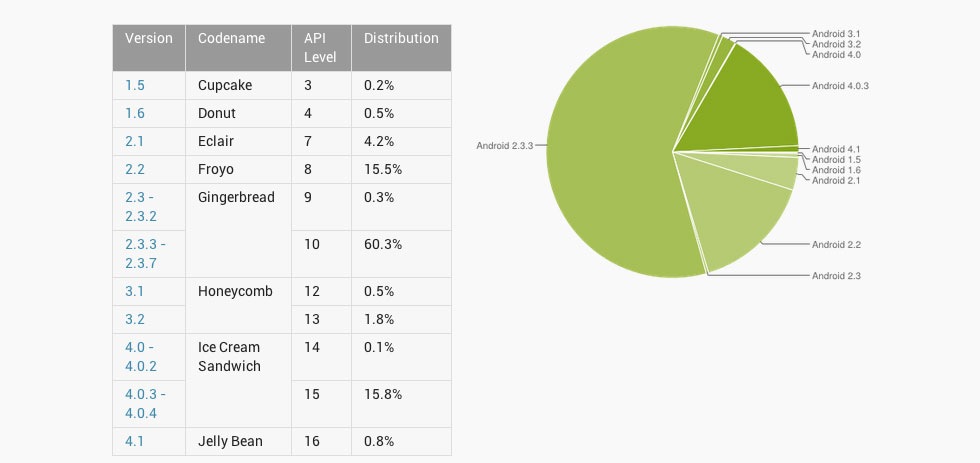Open the 1.5 version link
The width and height of the screenshot is (980, 463).
(x=134, y=86)
